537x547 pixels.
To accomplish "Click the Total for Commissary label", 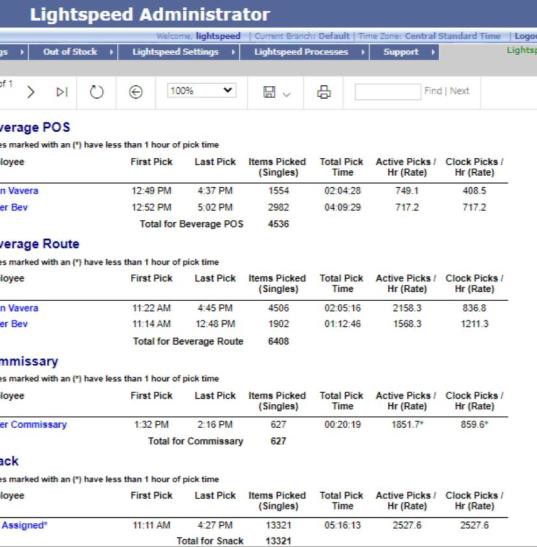I will (195, 441).
